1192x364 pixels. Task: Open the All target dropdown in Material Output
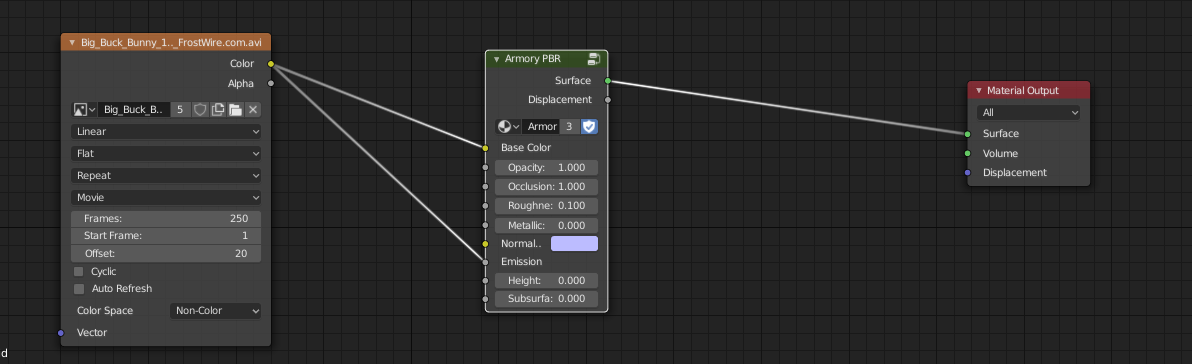click(x=1029, y=112)
